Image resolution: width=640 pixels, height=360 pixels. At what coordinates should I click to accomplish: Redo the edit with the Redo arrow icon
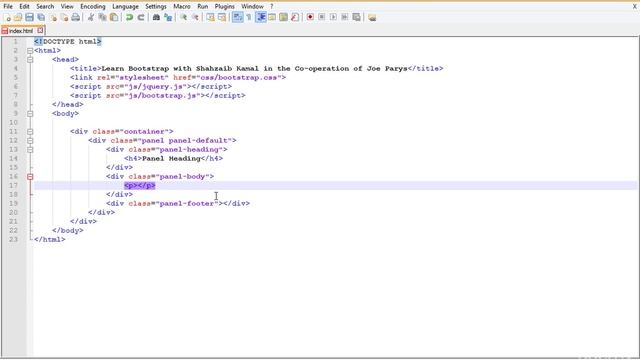(141, 17)
